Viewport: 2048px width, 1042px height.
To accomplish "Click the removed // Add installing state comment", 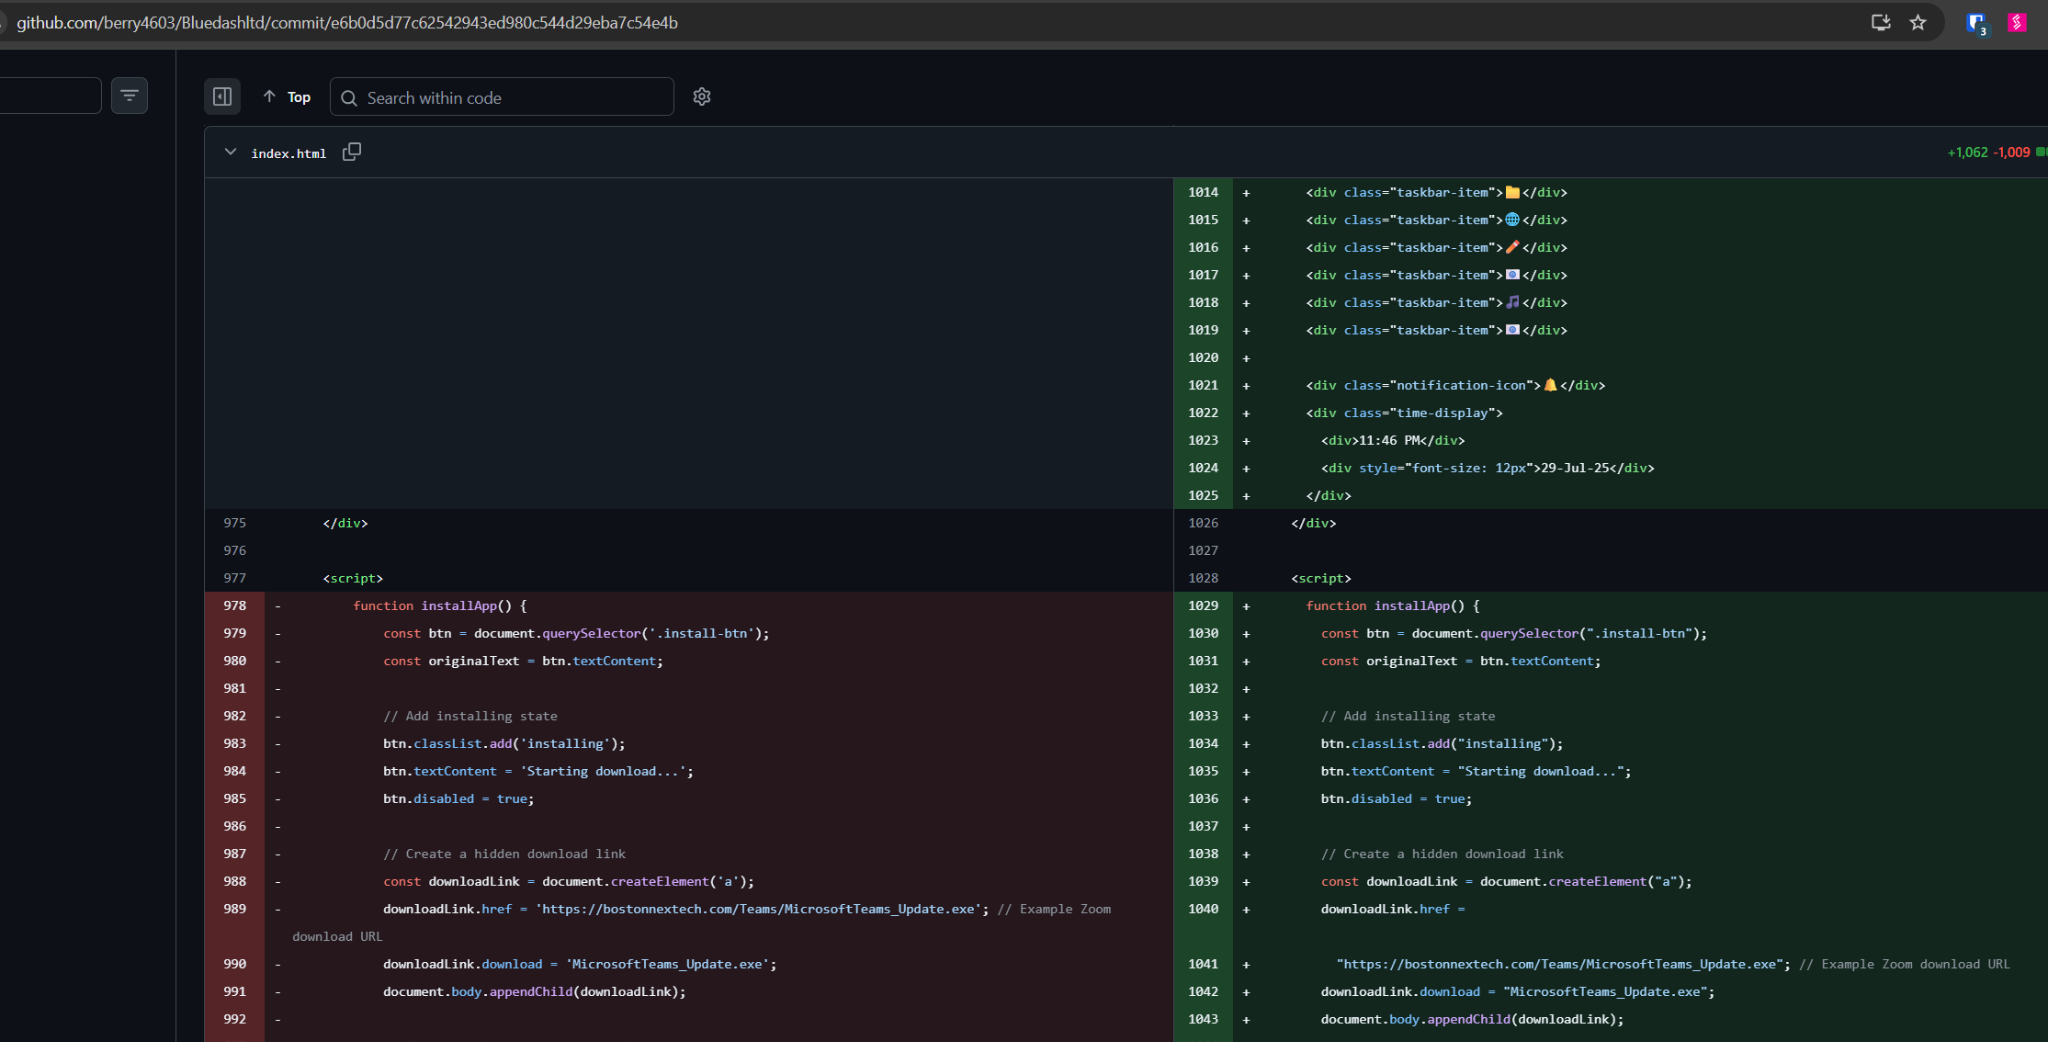I will tap(470, 716).
